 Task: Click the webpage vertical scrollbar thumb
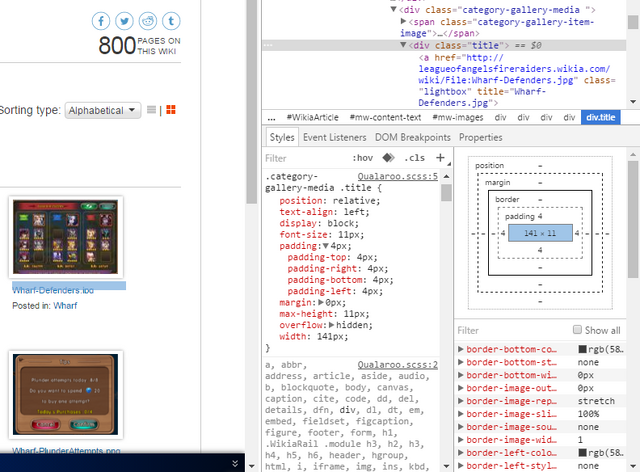[251, 102]
